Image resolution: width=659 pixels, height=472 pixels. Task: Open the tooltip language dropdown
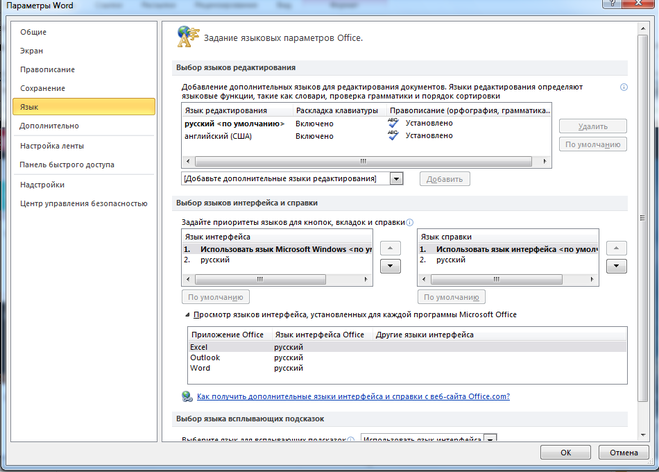tap(490, 439)
